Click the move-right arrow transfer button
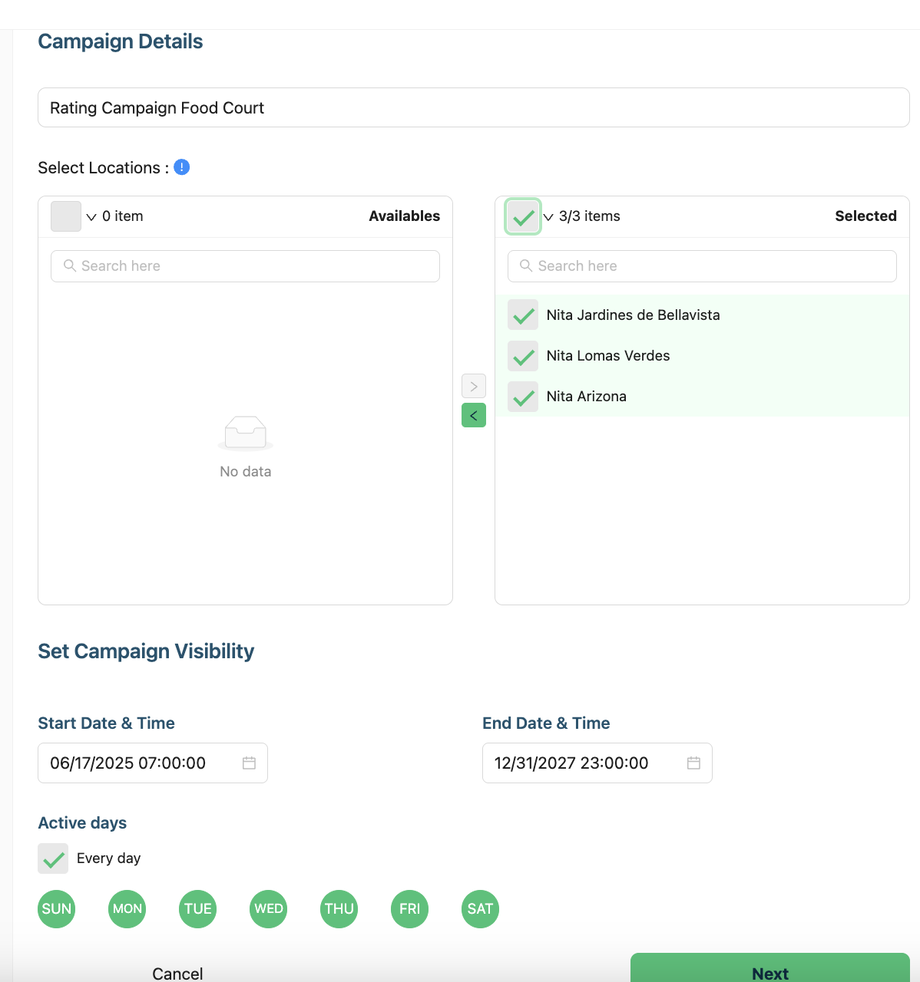 coord(473,386)
